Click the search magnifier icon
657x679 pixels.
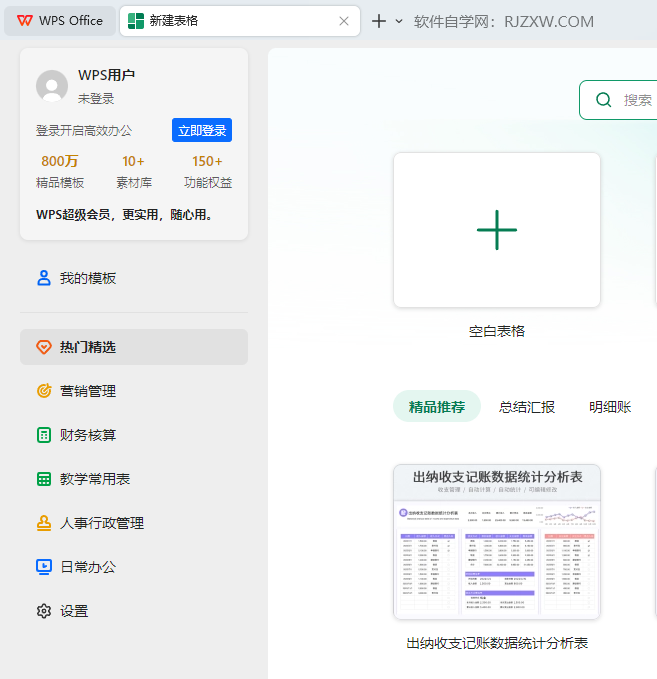(603, 100)
